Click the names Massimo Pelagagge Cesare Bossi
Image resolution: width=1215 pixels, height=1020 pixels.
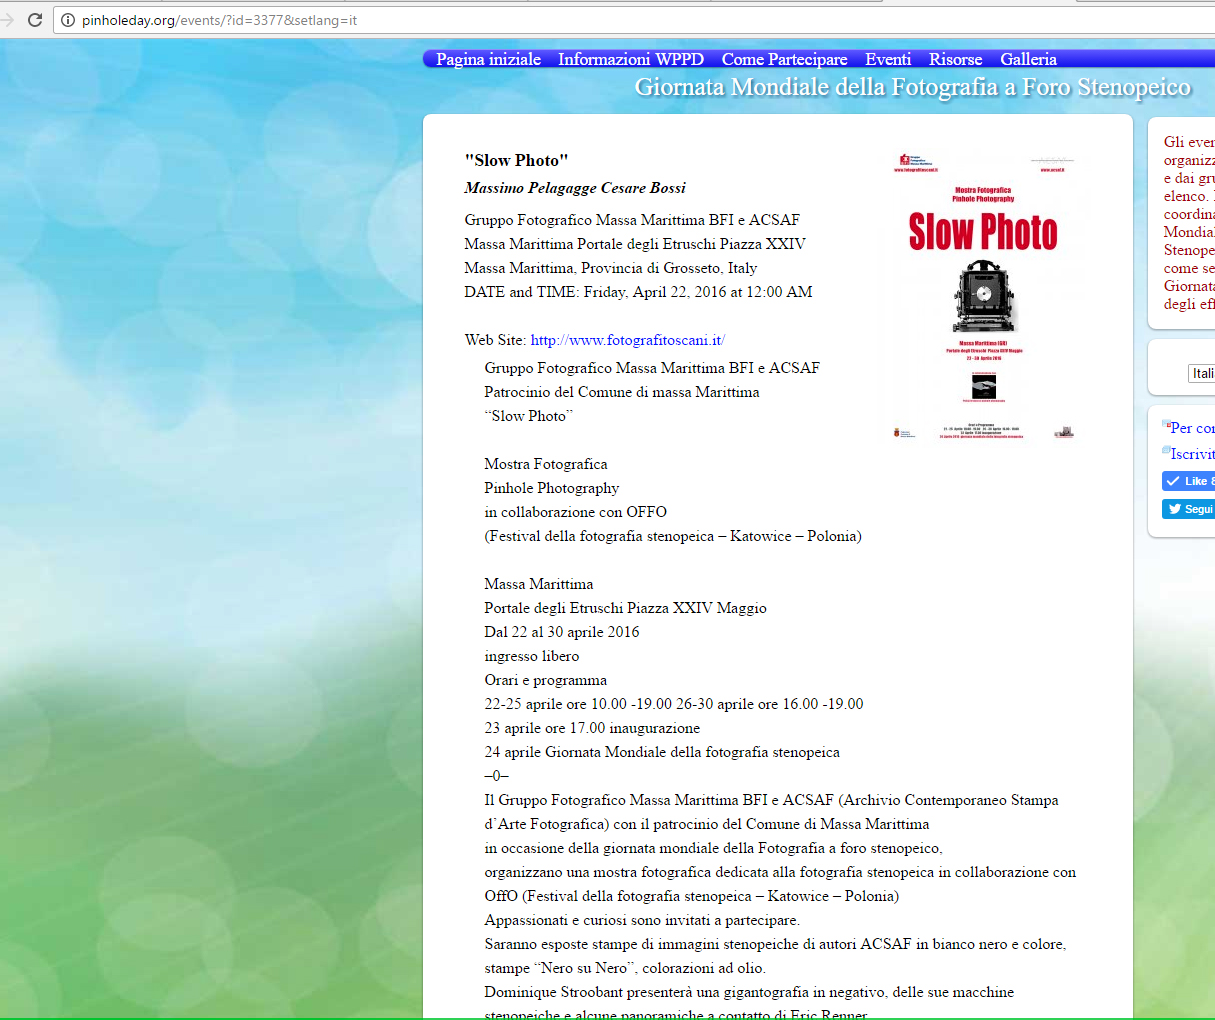pyautogui.click(x=575, y=188)
